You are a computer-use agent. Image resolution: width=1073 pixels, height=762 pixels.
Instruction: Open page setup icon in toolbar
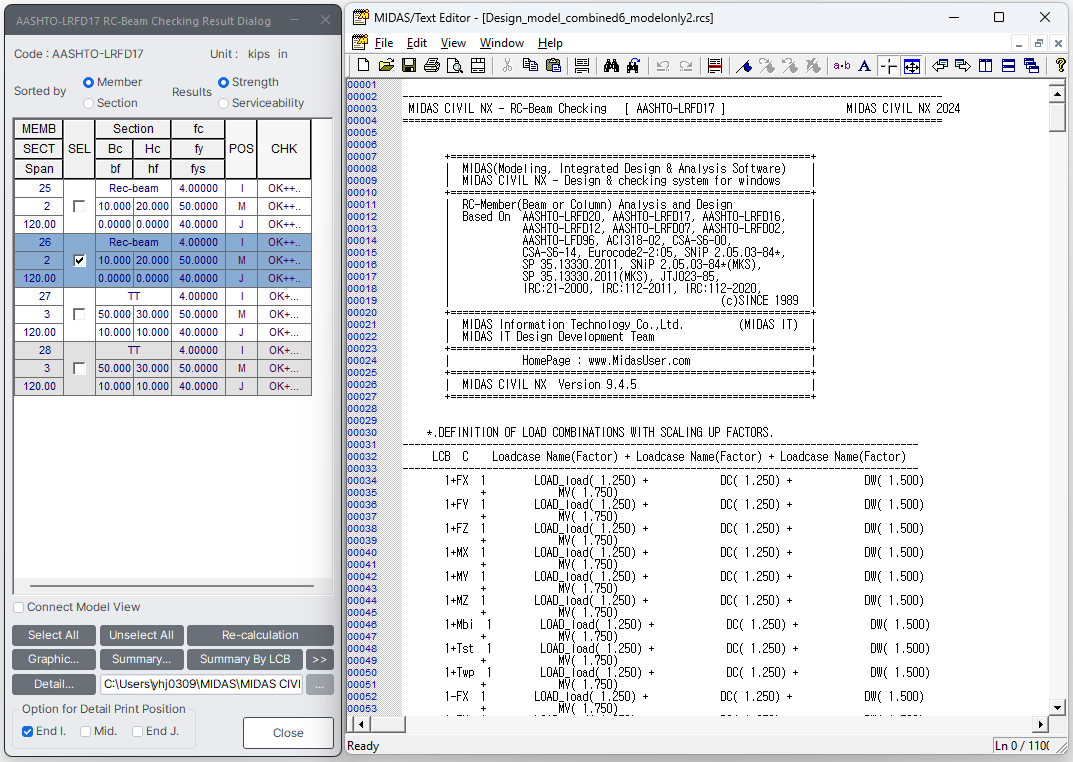tap(478, 66)
